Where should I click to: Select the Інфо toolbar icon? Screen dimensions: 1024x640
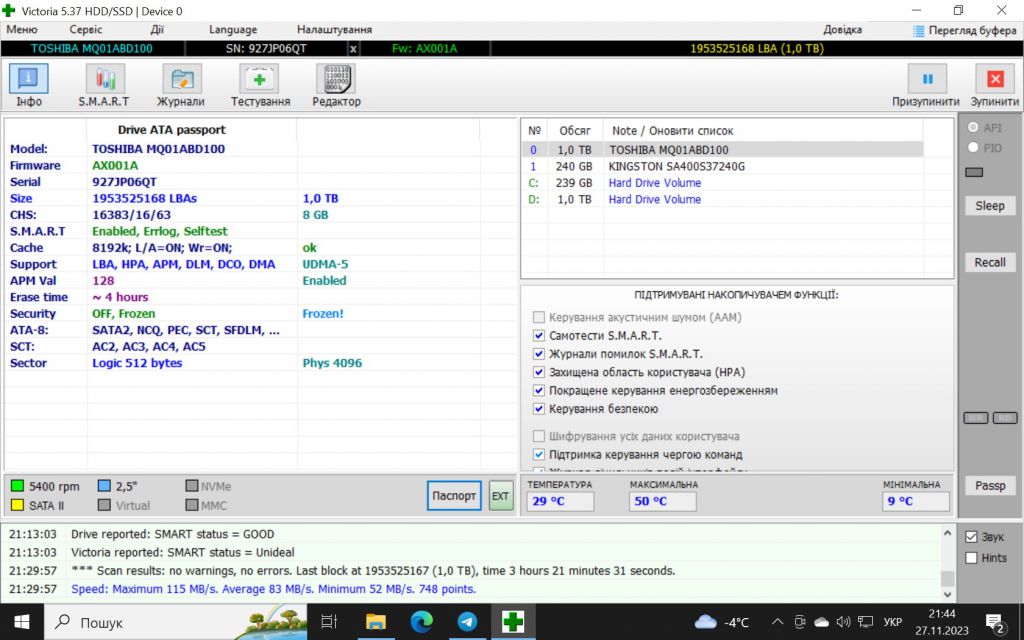[29, 79]
